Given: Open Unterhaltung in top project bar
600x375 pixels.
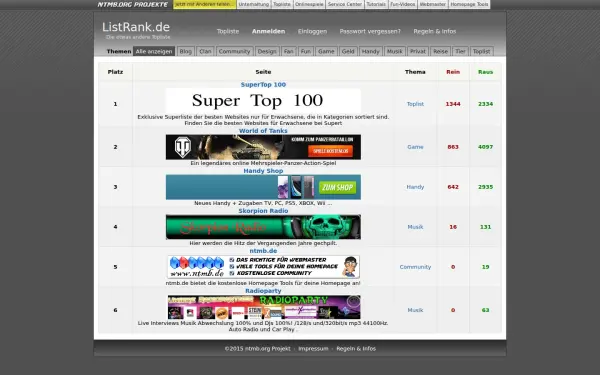Looking at the screenshot, I should 254,4.
